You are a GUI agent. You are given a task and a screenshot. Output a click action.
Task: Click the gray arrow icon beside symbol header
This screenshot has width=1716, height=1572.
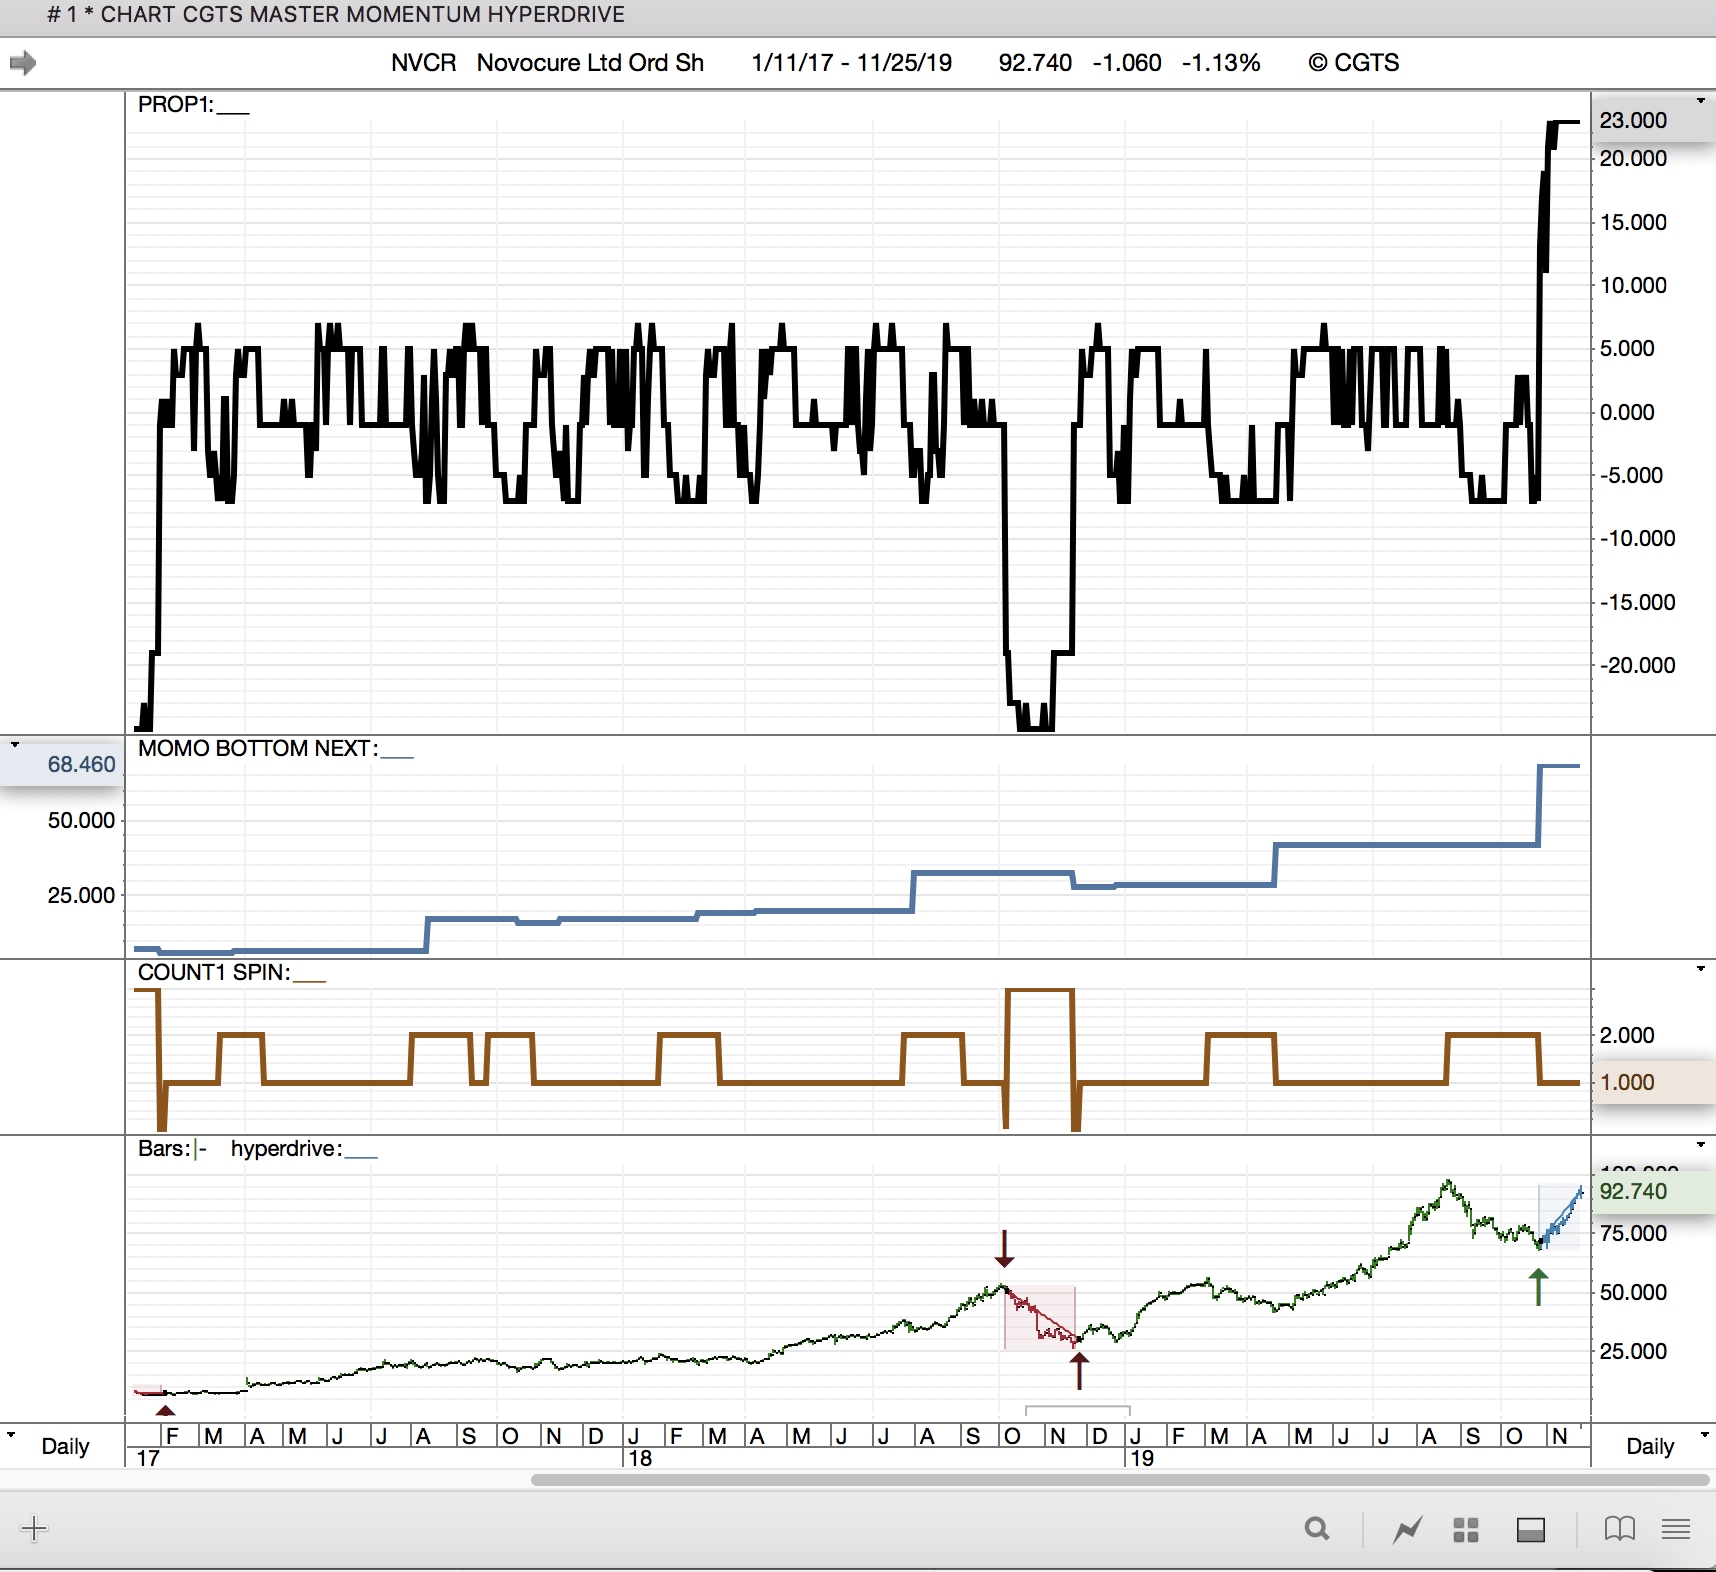pyautogui.click(x=23, y=63)
